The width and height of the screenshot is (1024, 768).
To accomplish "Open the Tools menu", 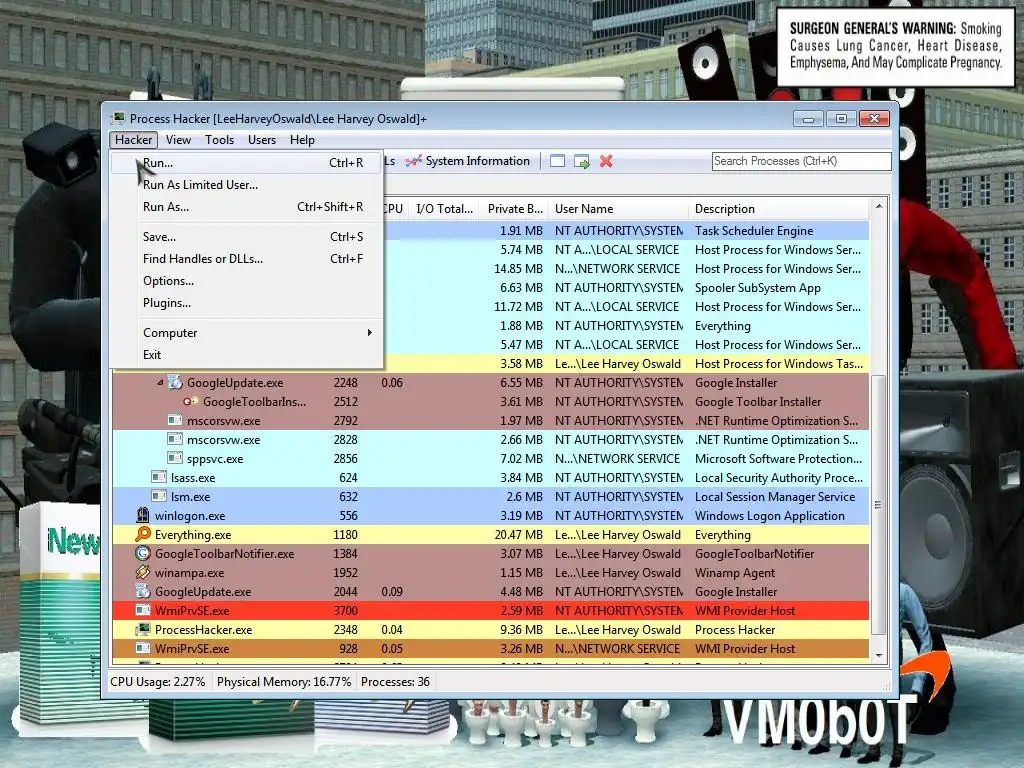I will 219,140.
